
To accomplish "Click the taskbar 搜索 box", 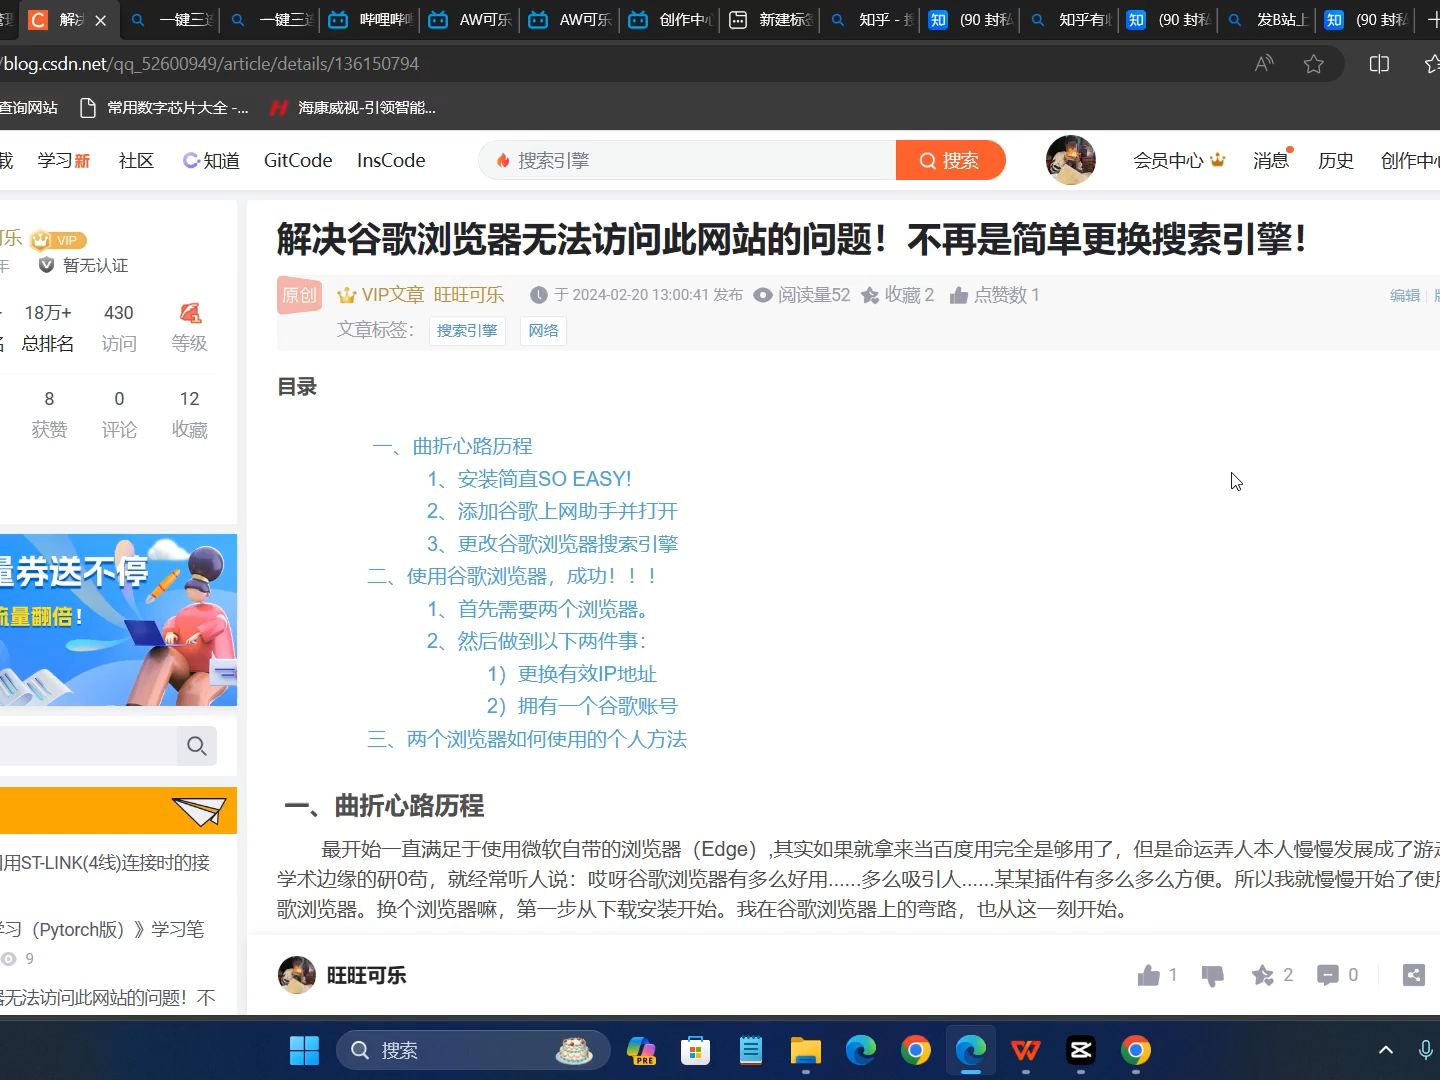I will (473, 1050).
